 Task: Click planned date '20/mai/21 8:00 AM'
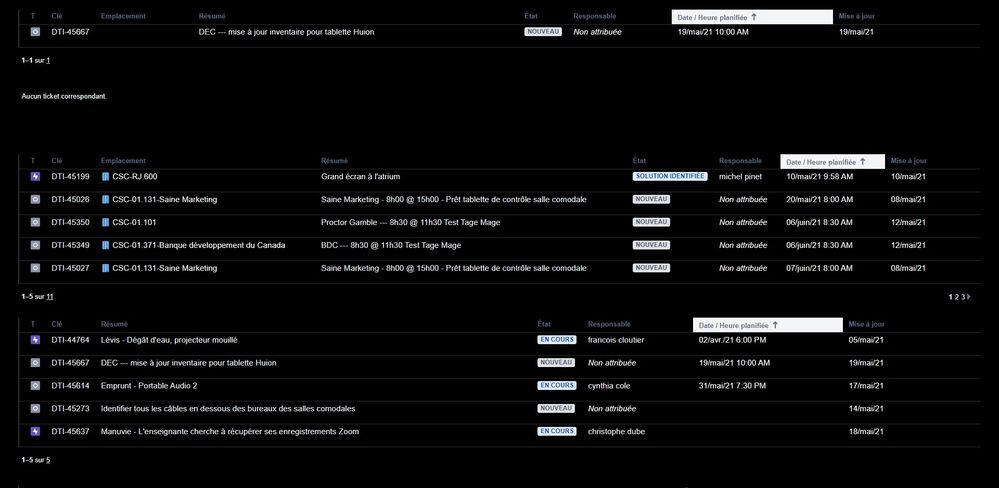pyautogui.click(x=819, y=199)
